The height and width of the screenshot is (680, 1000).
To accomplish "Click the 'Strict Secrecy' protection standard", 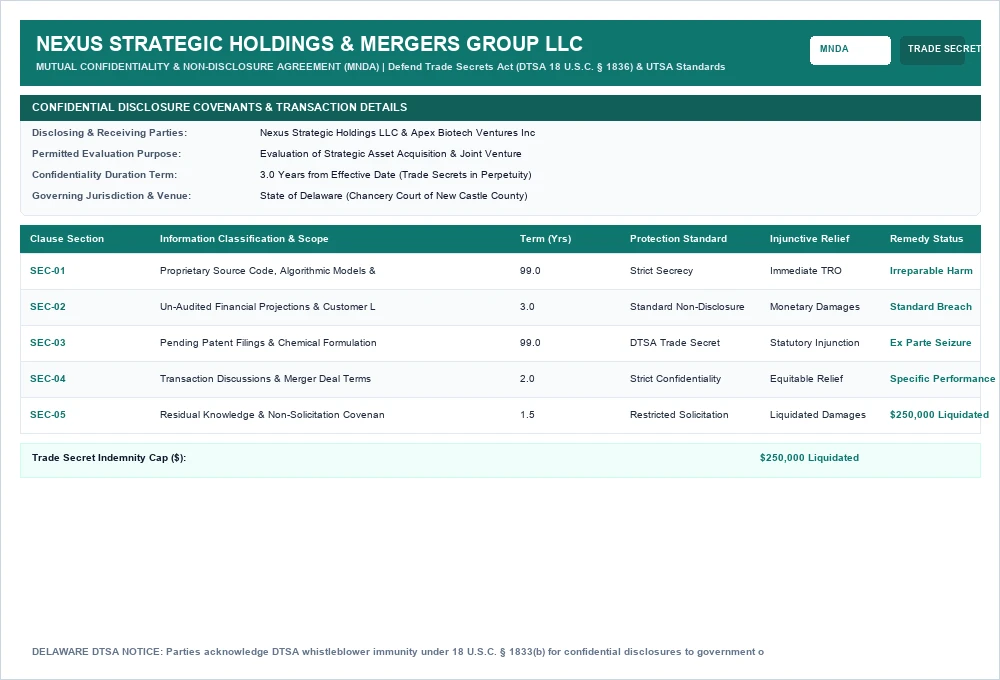I will (x=661, y=270).
